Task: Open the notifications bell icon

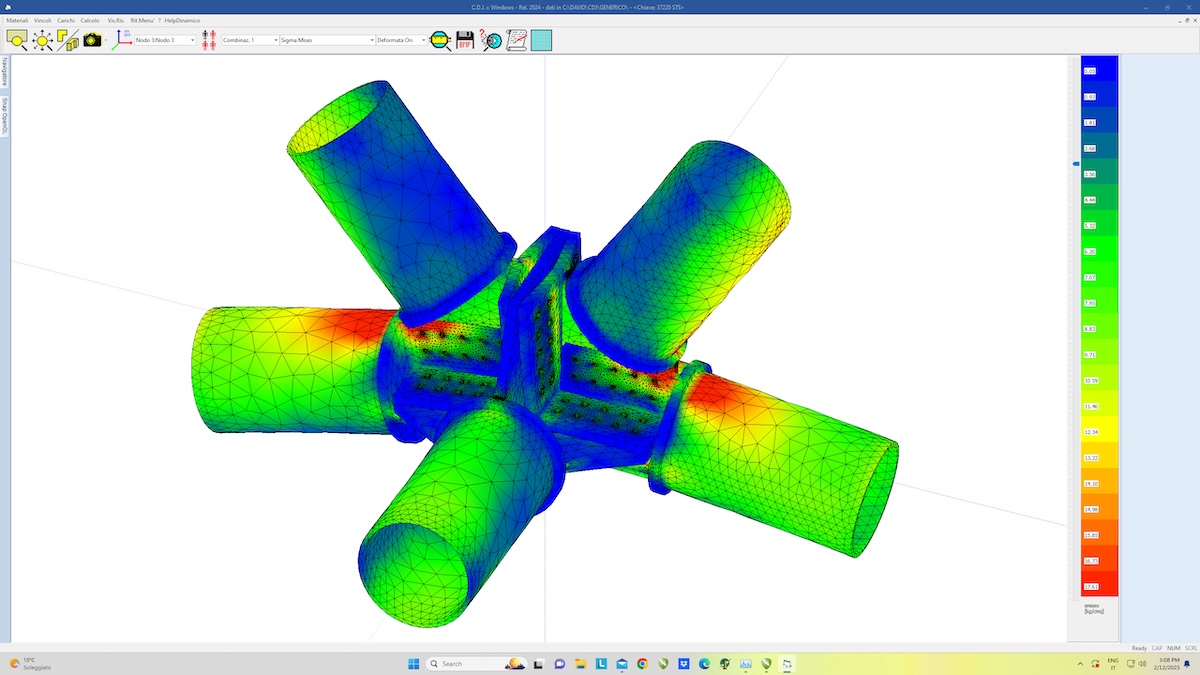Action: pos(1187,664)
